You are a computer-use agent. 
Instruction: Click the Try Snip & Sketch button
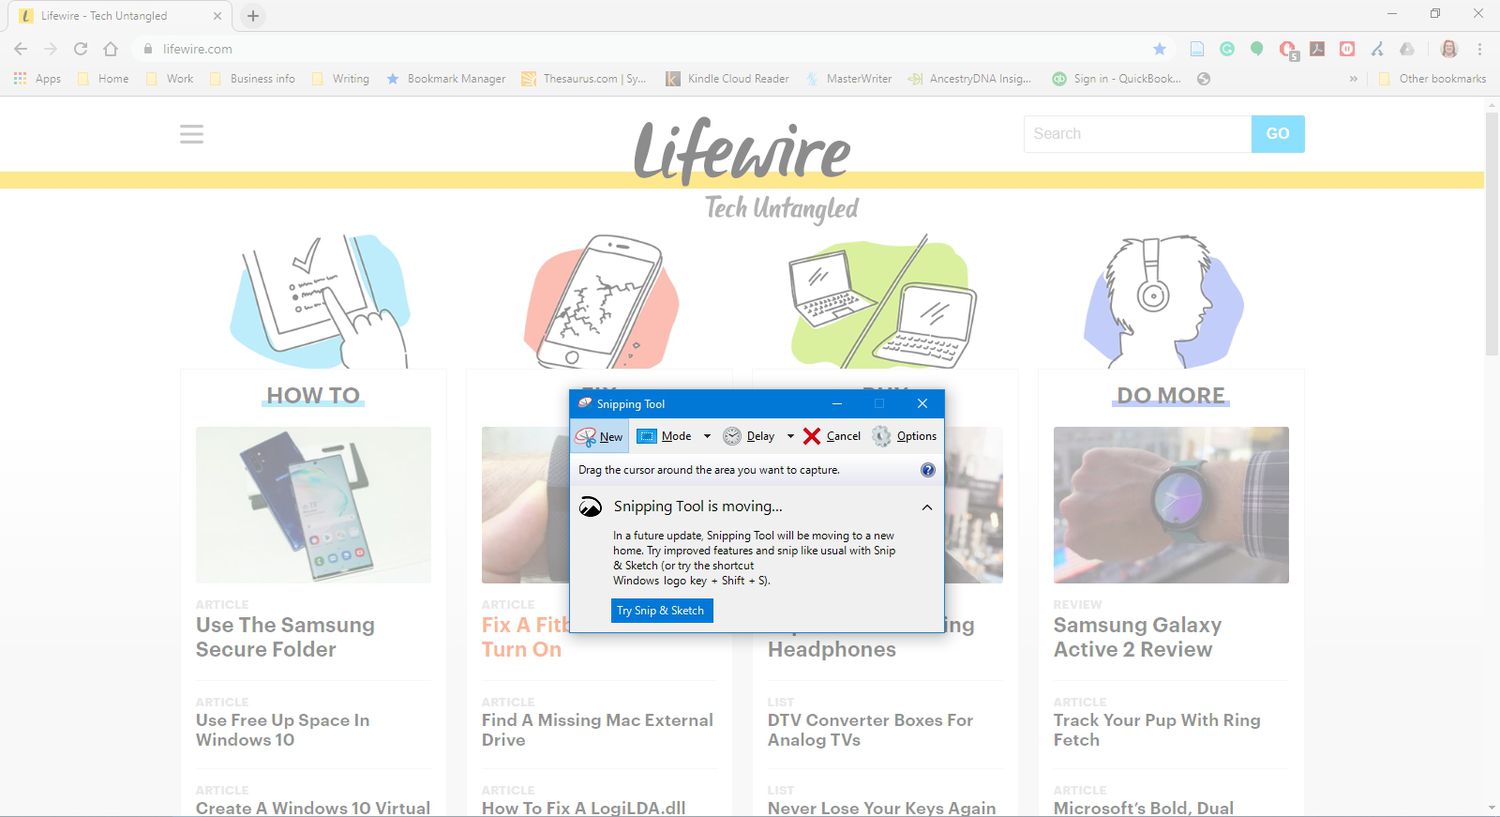pyautogui.click(x=661, y=610)
